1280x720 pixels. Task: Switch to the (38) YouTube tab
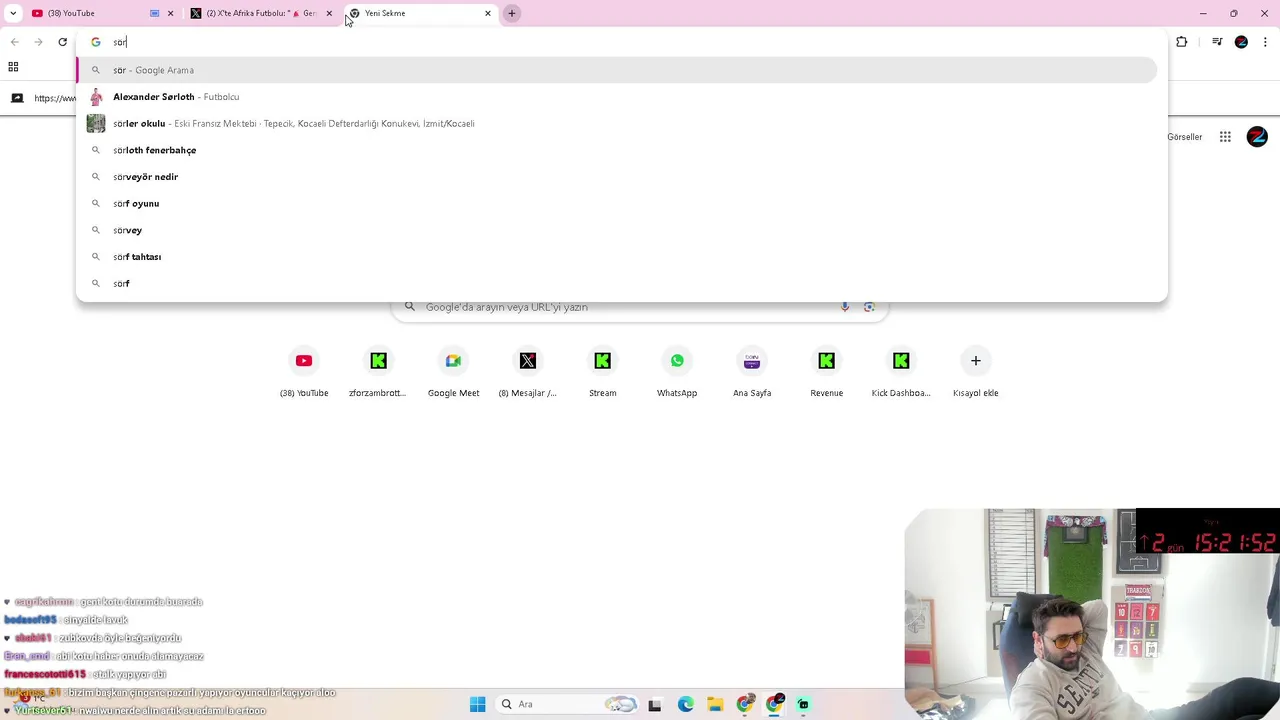[90, 13]
